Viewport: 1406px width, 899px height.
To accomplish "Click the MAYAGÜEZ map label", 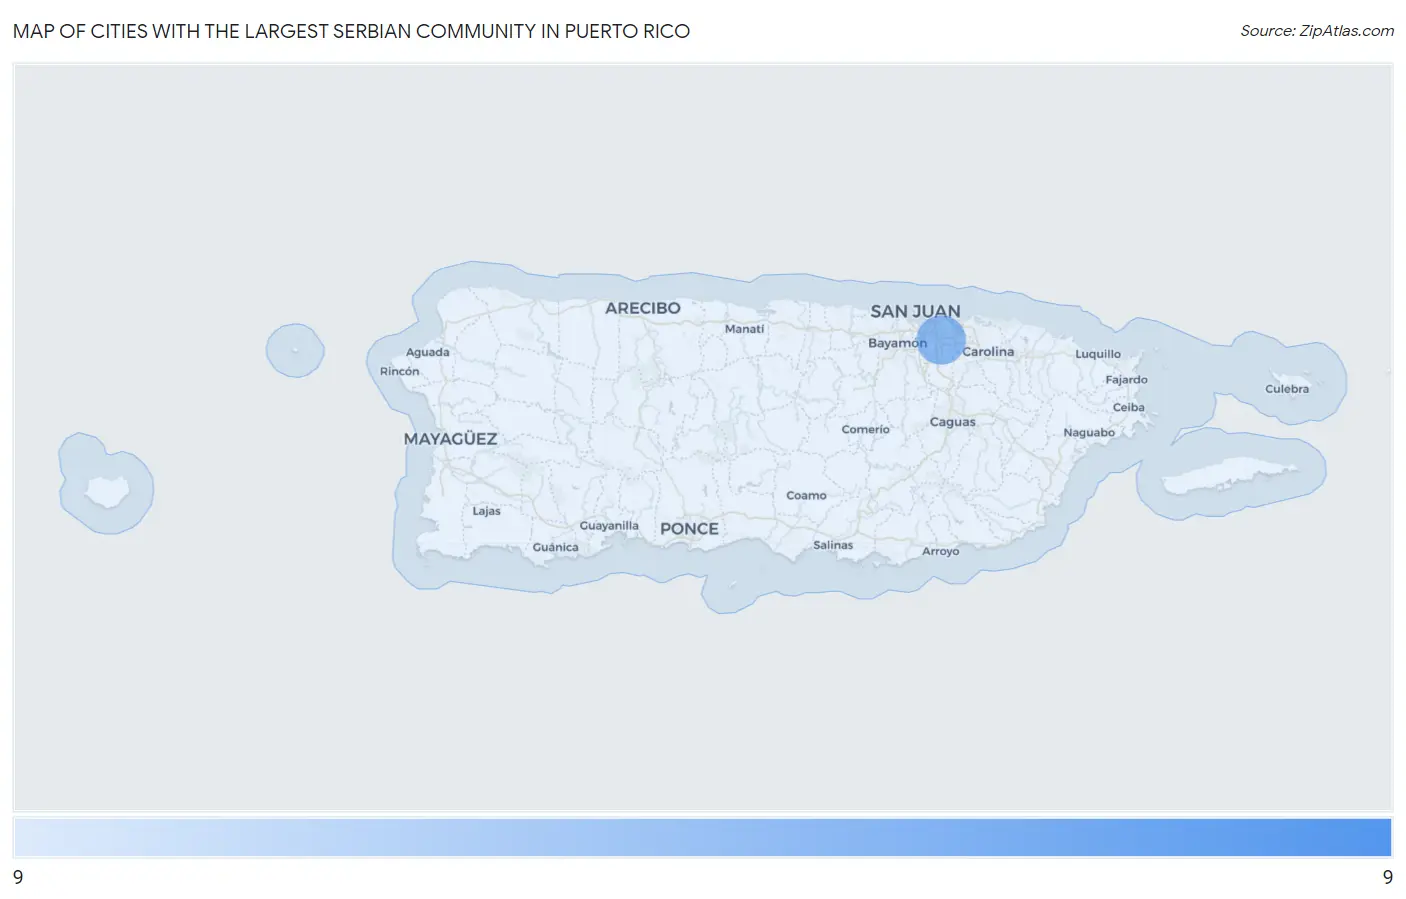I will pyautogui.click(x=450, y=439).
